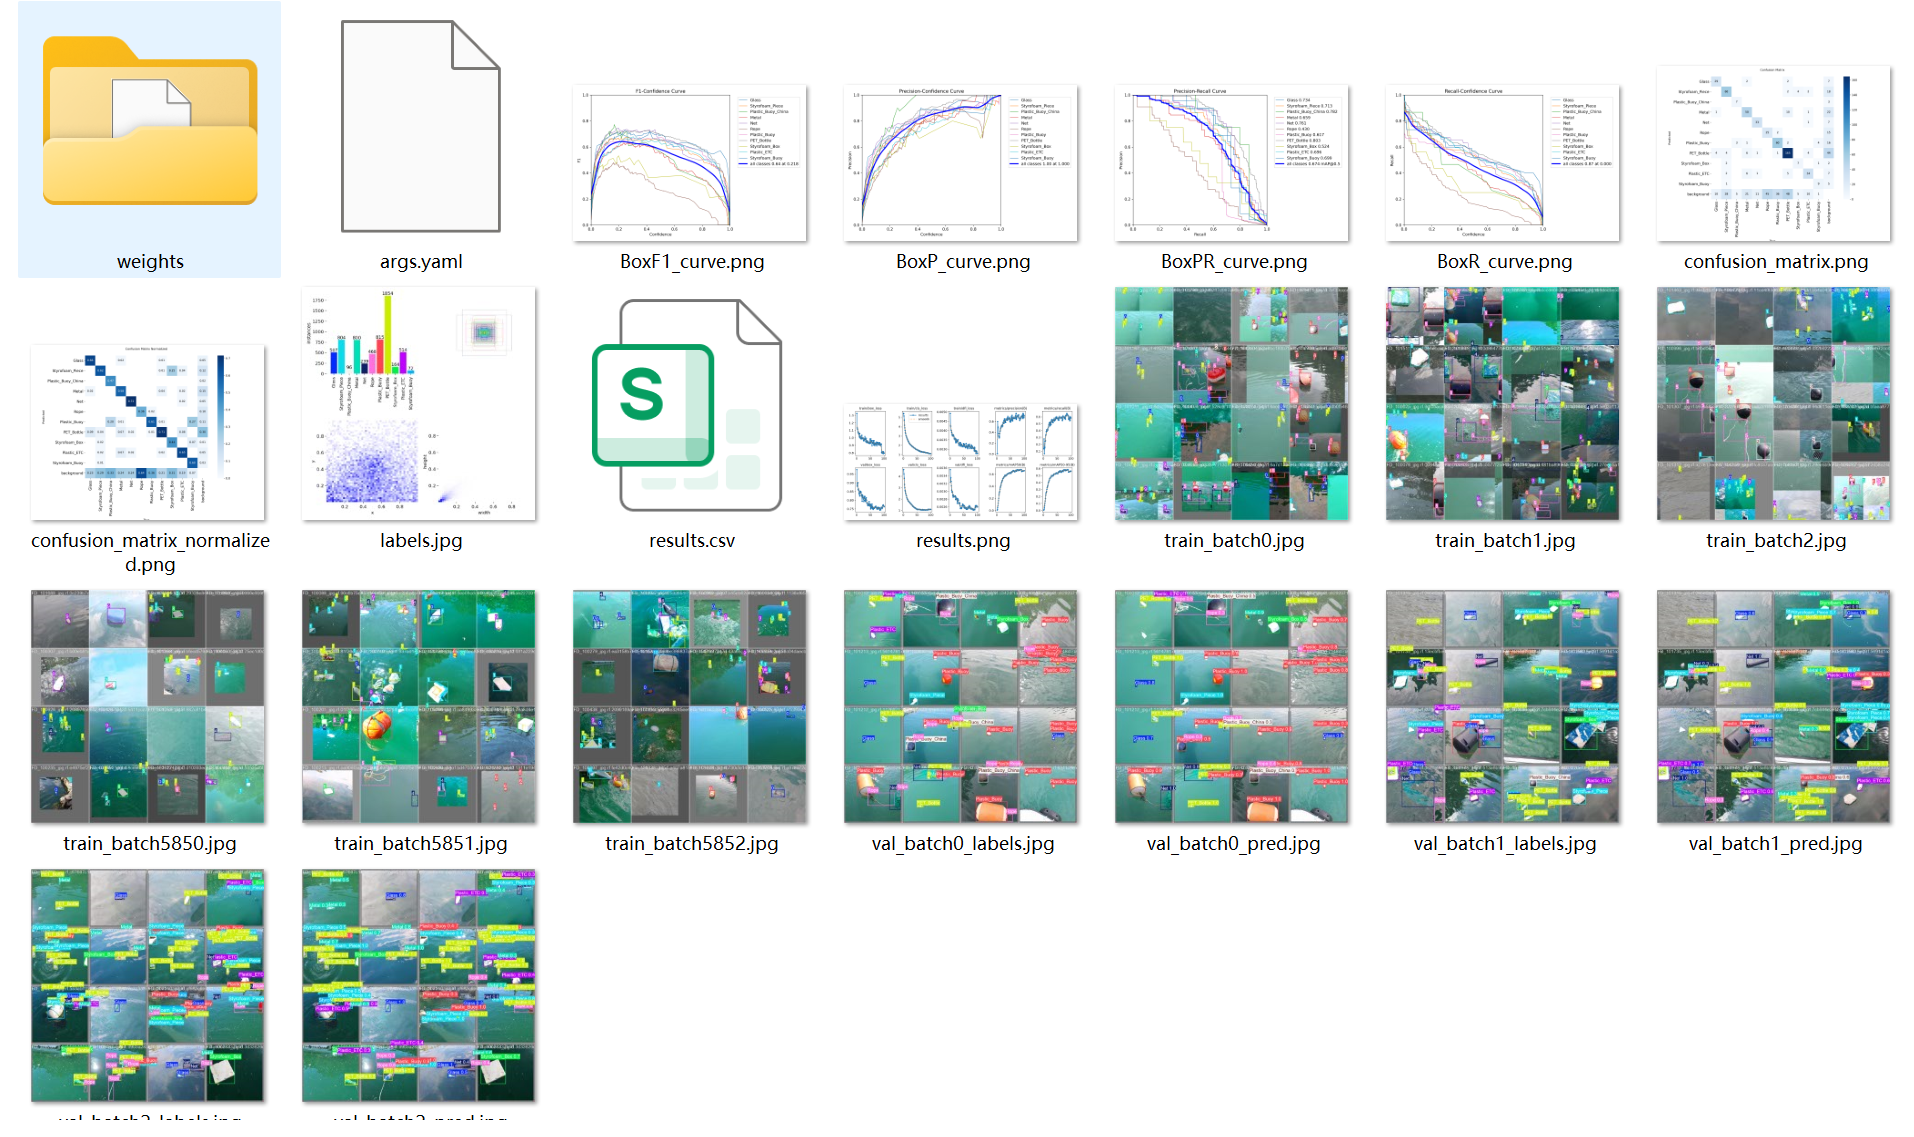Select the val_batch1_pred.jpg image thumbnail
This screenshot has width=1914, height=1137.
[x=1774, y=707]
